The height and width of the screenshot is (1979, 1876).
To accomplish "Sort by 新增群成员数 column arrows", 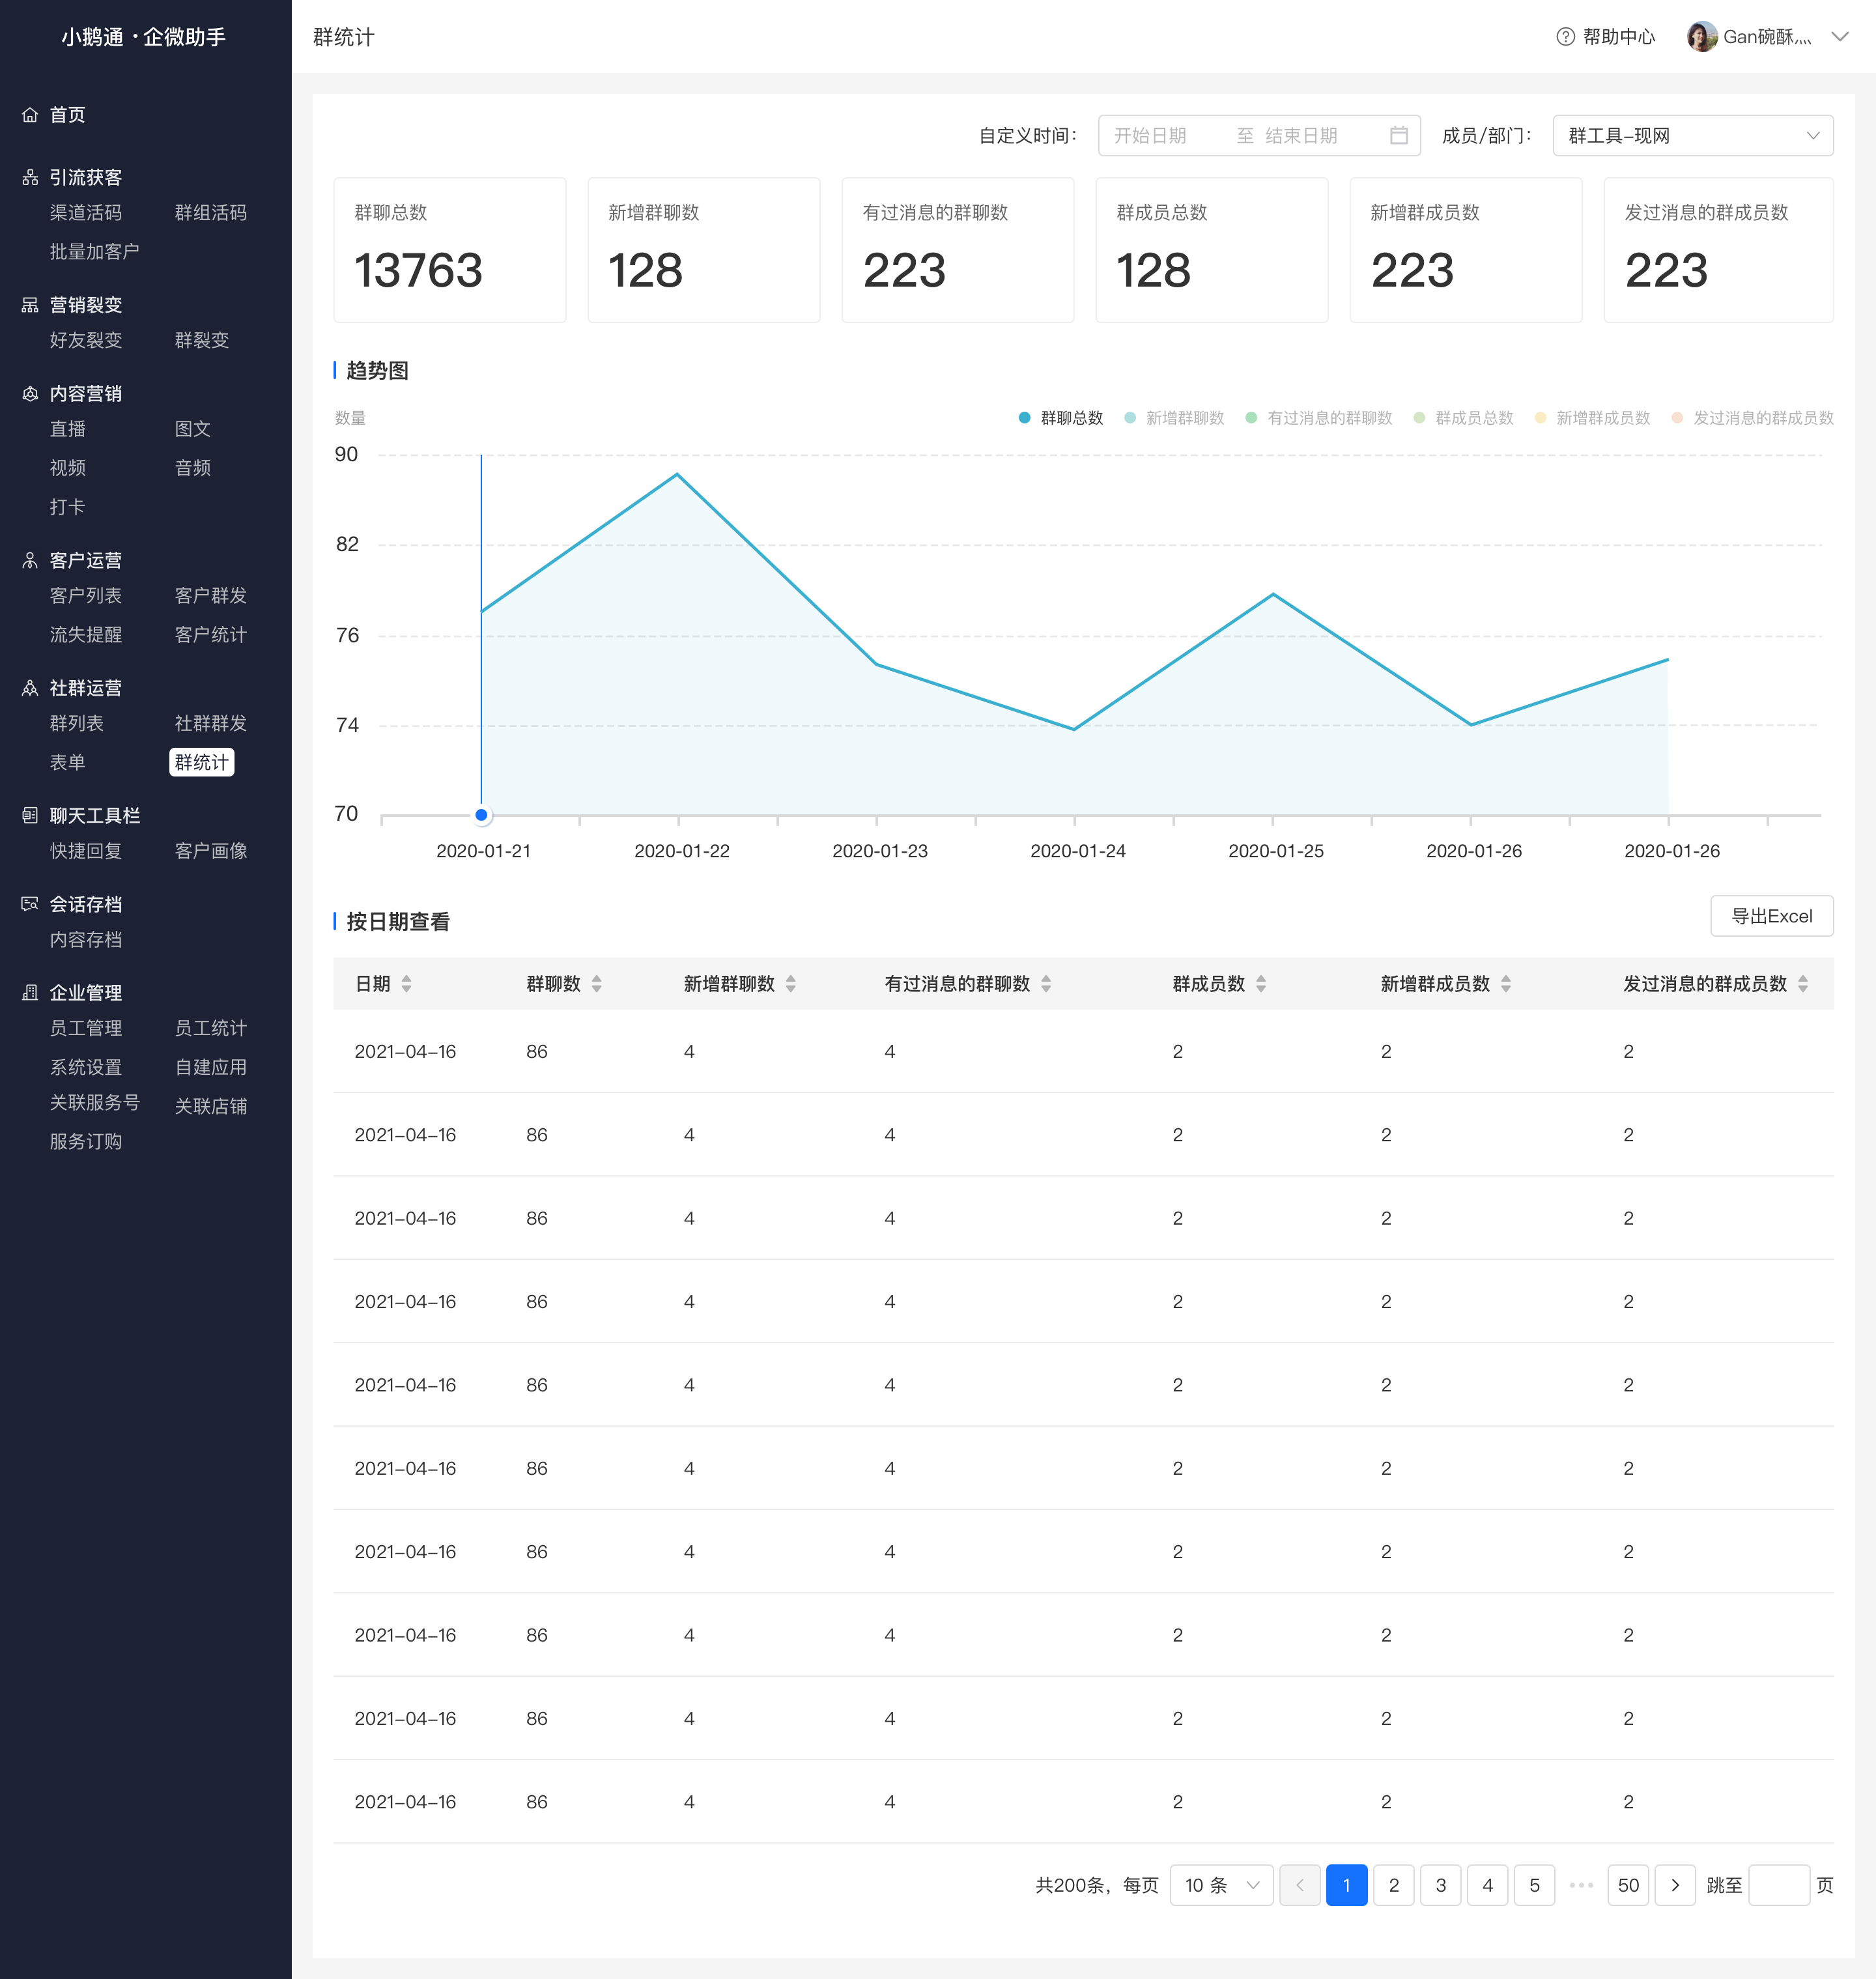I will point(1506,984).
